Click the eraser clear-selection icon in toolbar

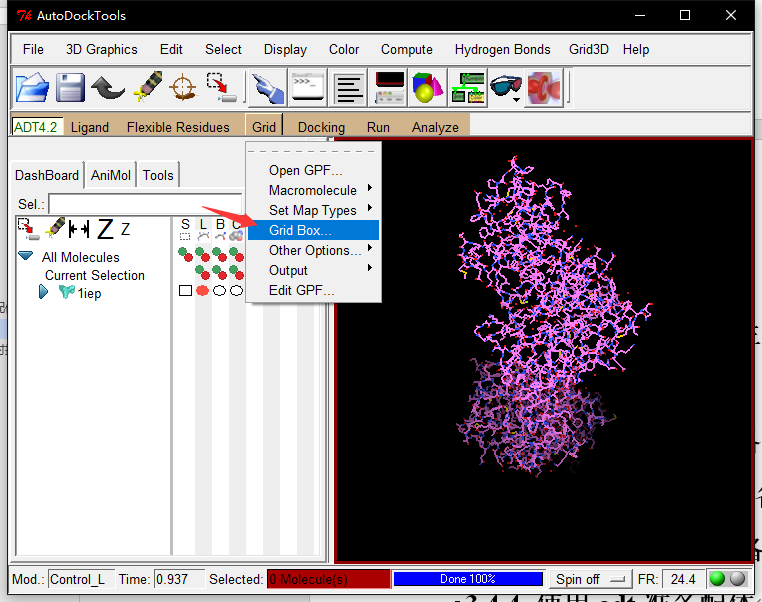[148, 86]
